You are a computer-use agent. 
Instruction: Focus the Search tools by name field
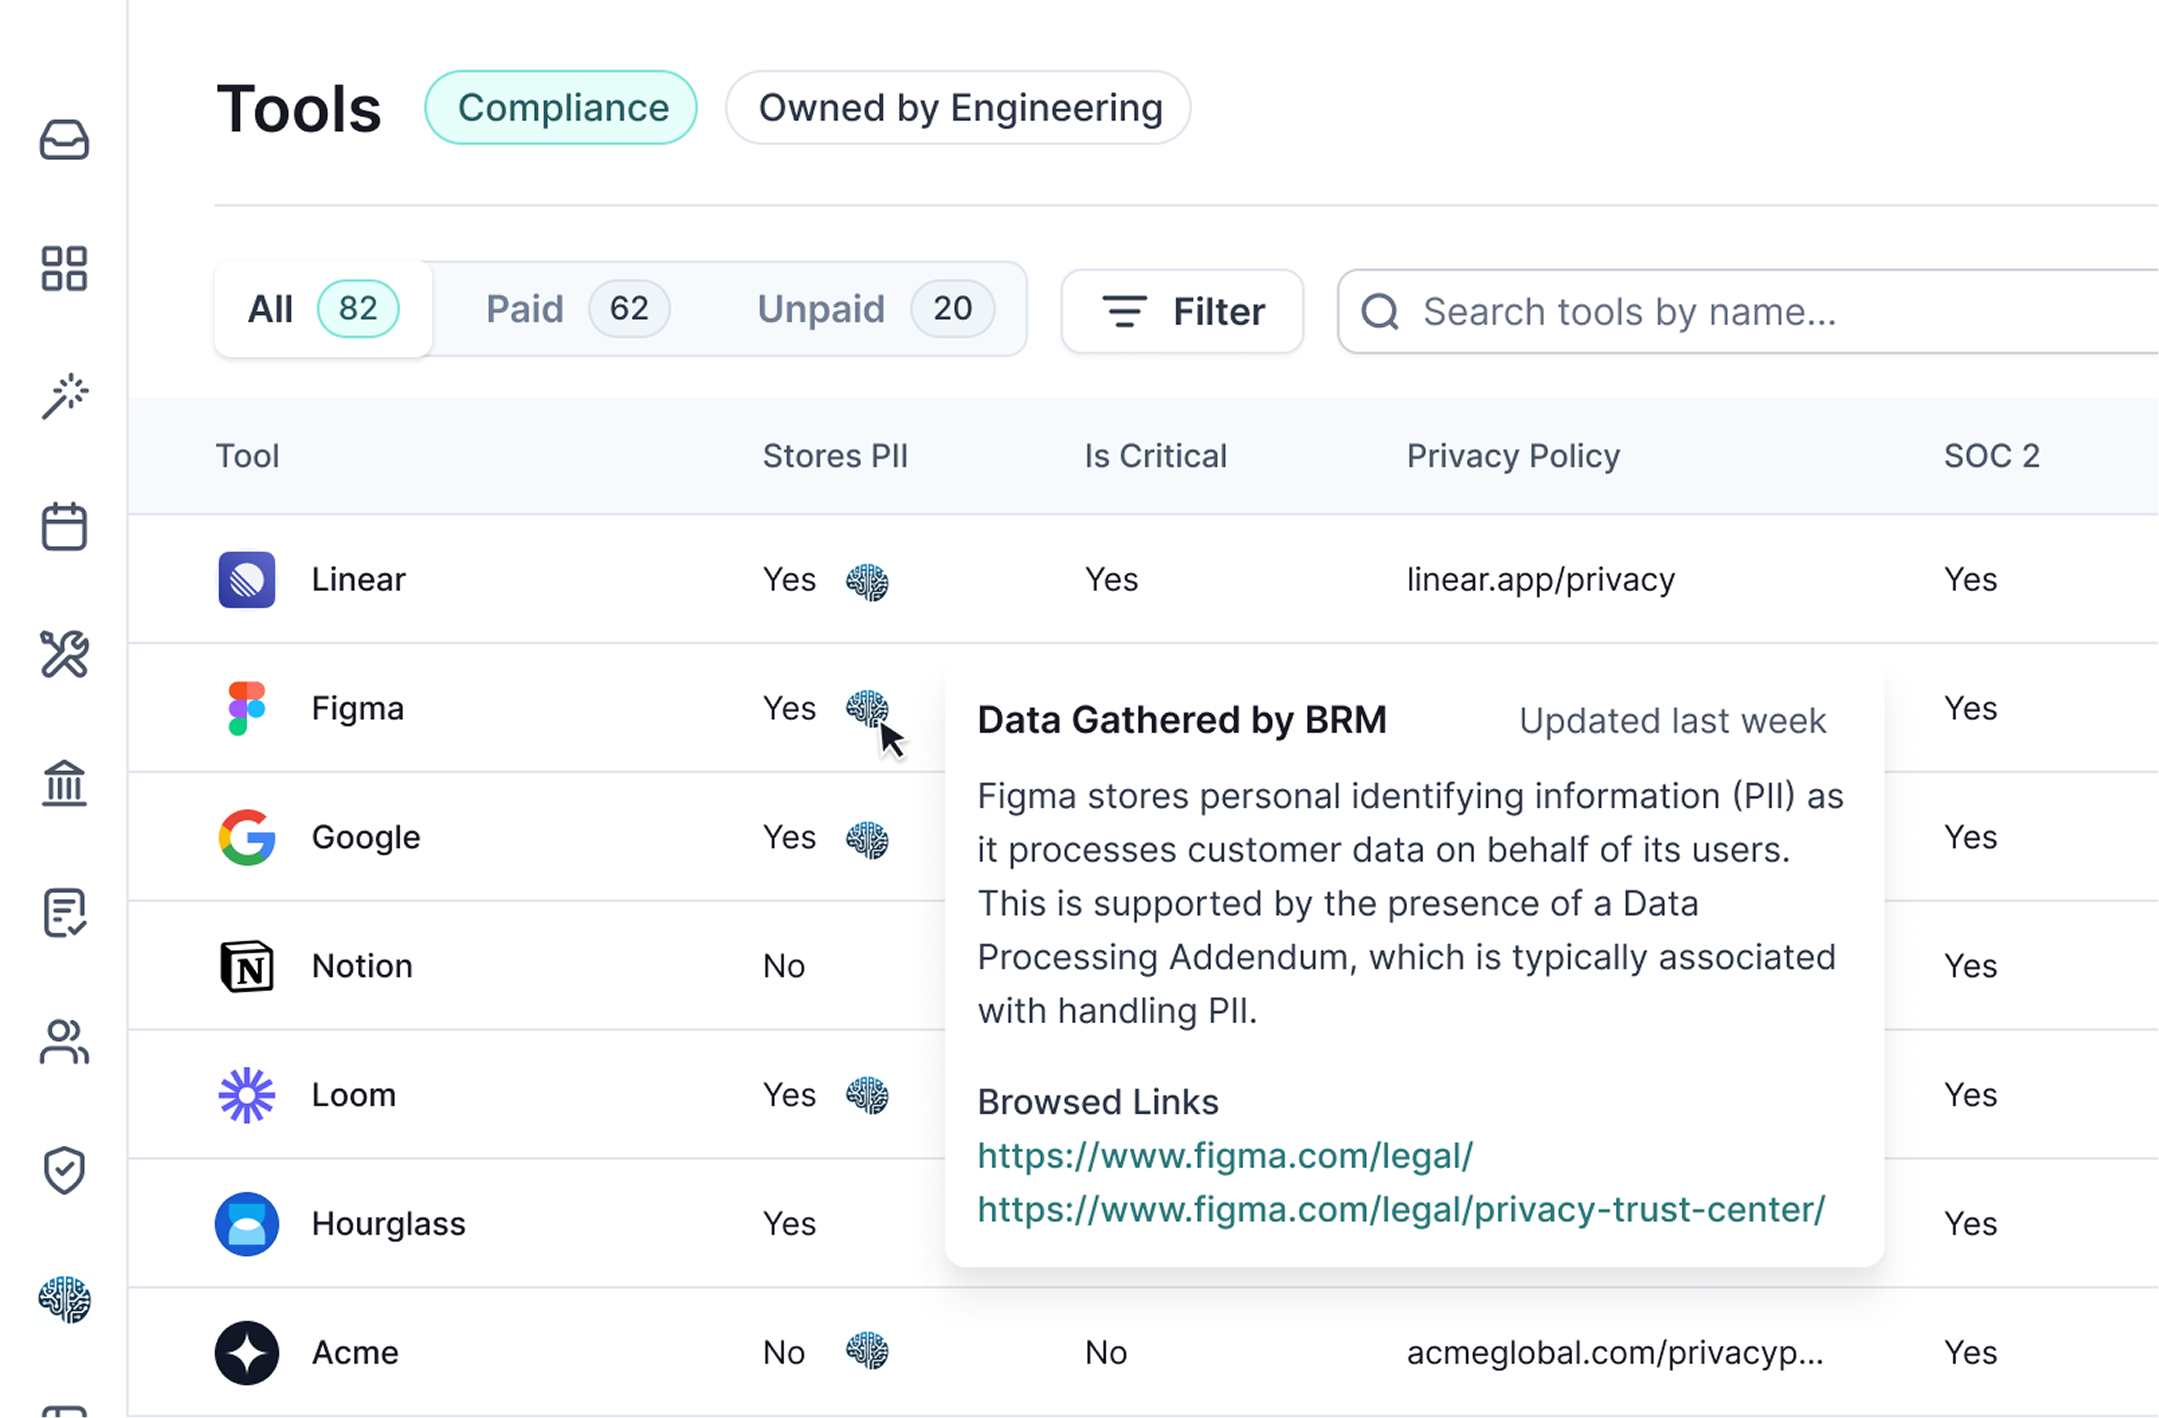pos(1747,312)
